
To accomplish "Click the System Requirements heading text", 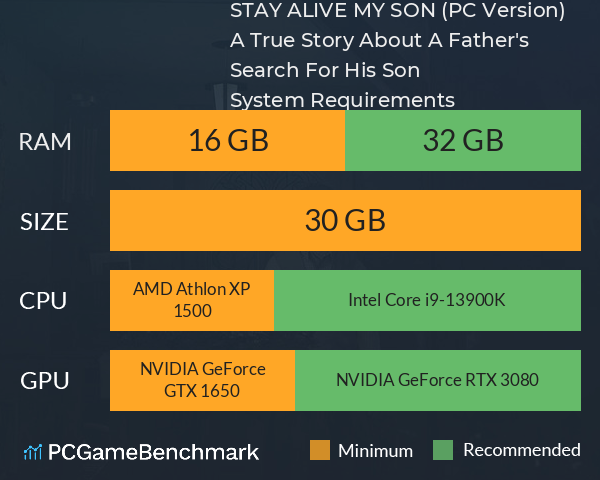I will click(x=342, y=100).
